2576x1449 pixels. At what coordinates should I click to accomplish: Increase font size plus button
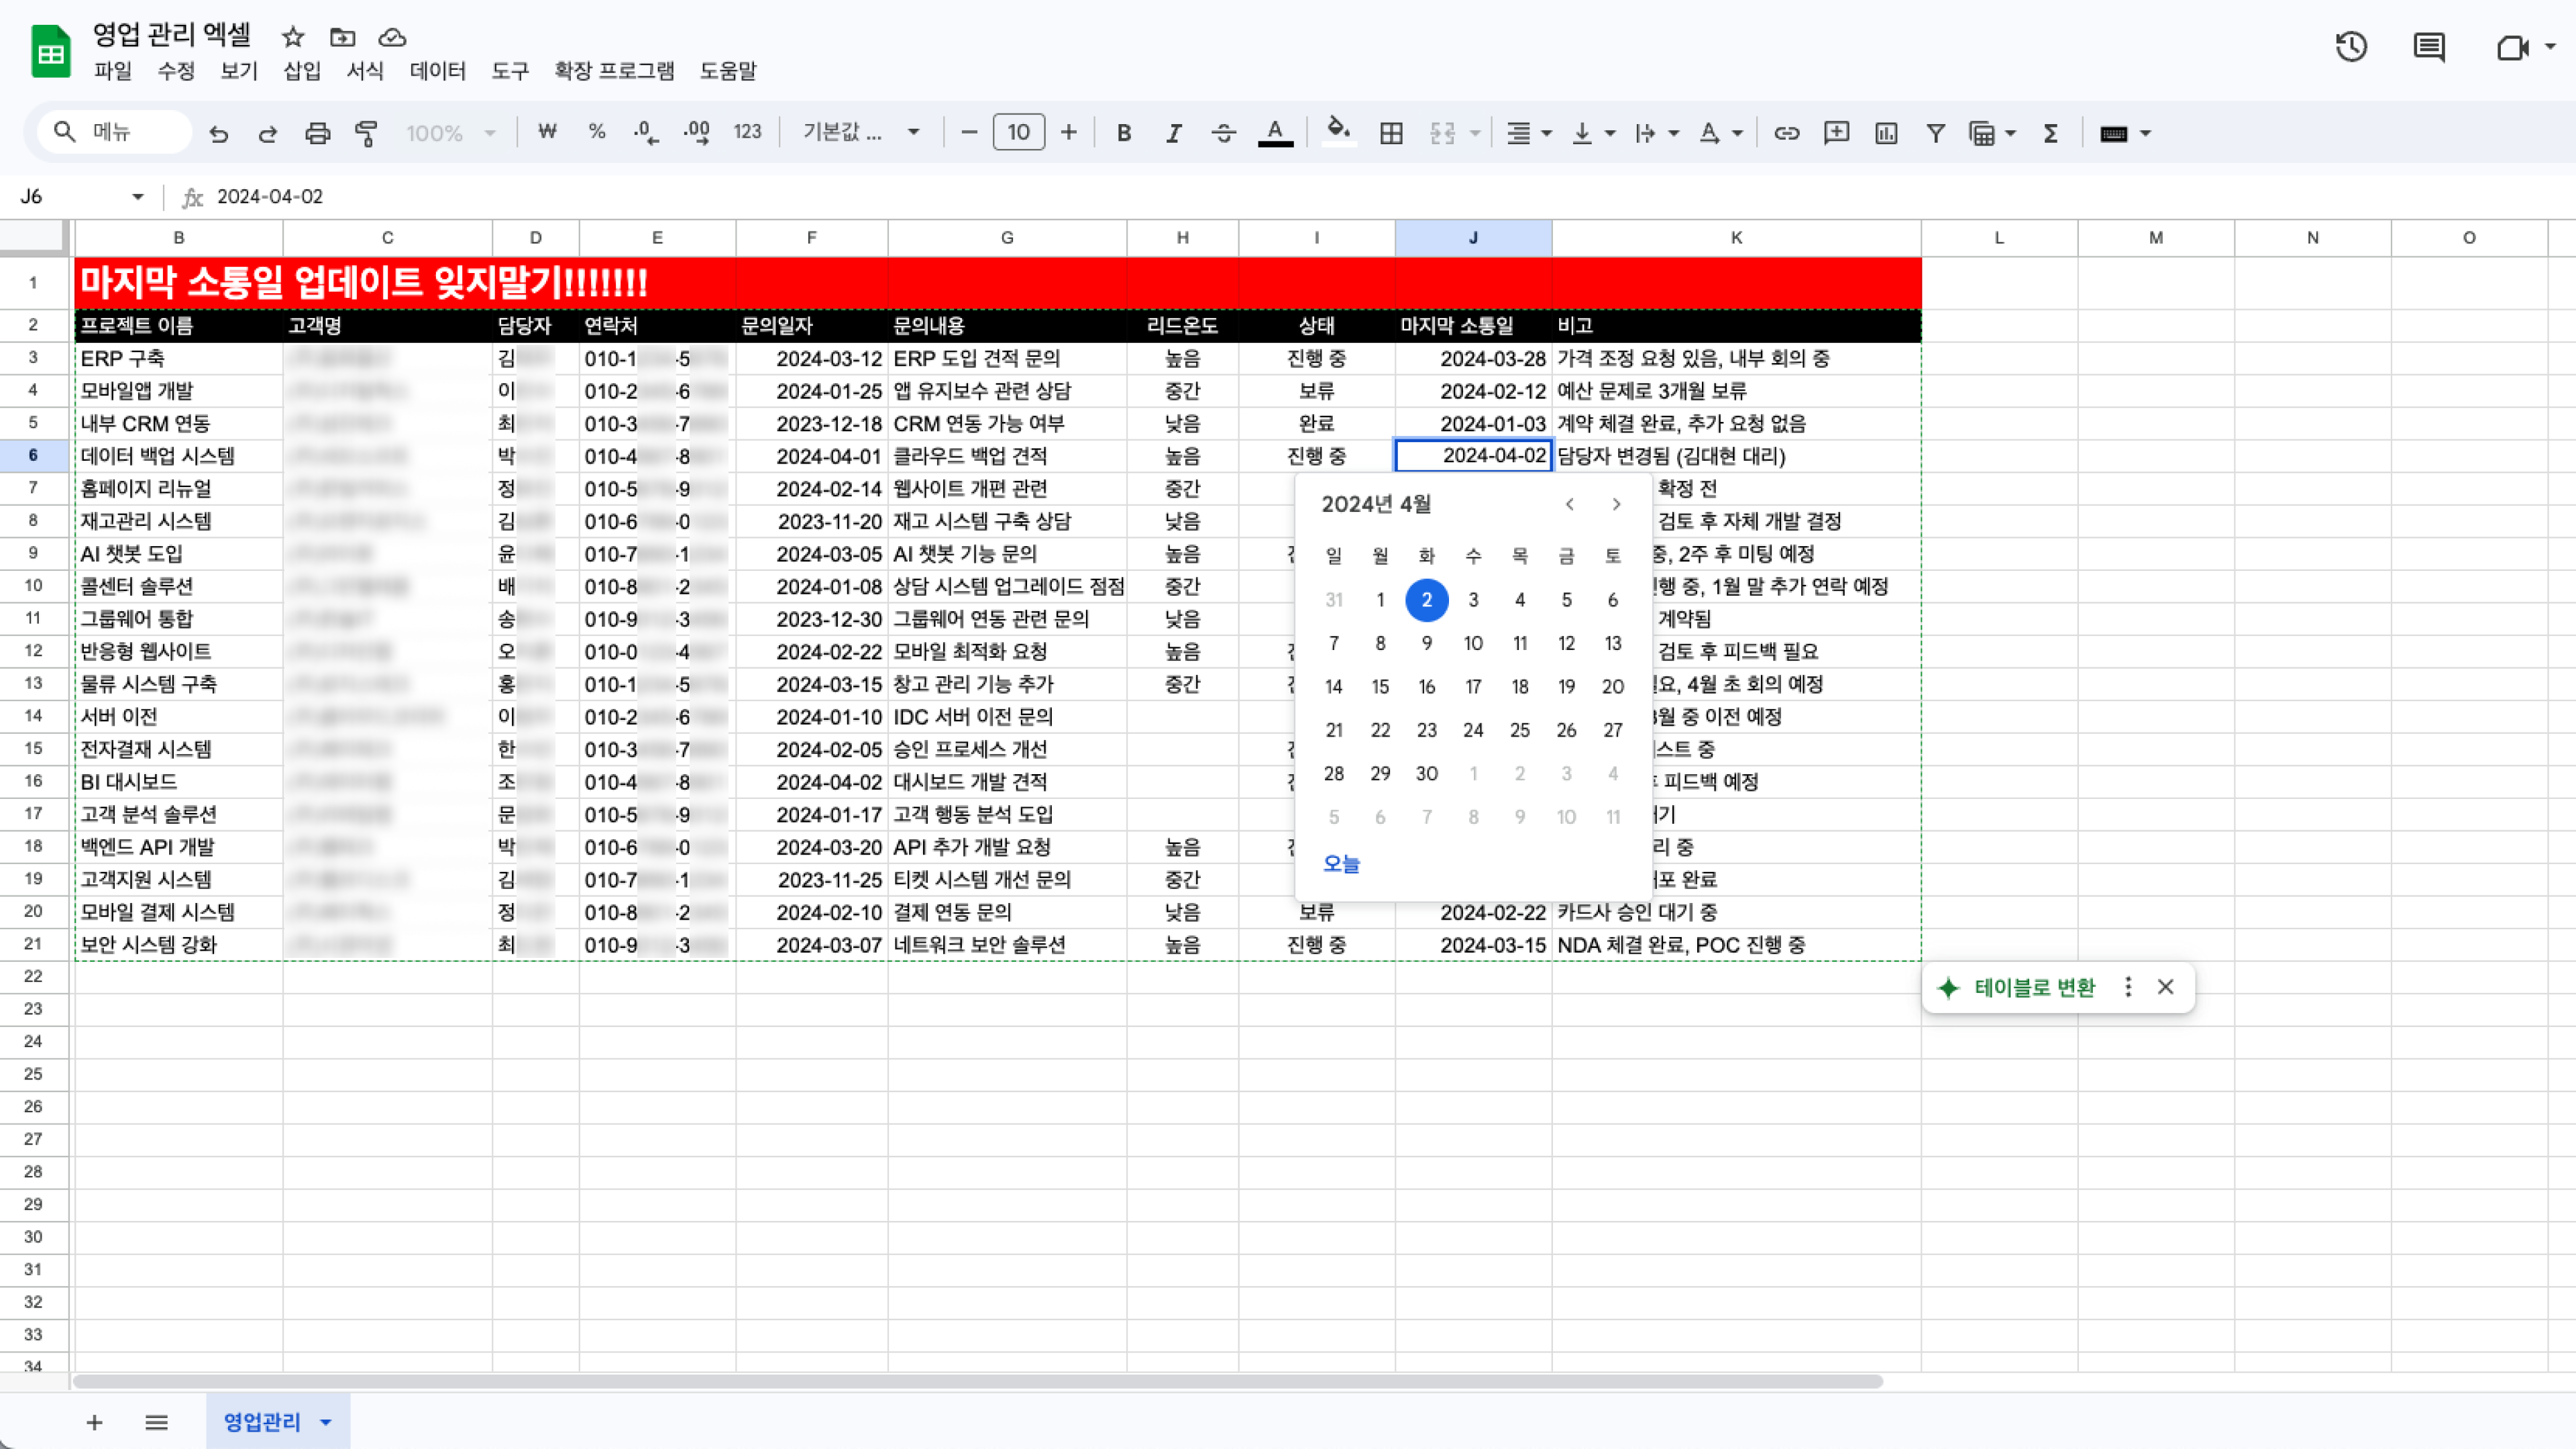click(x=1069, y=132)
